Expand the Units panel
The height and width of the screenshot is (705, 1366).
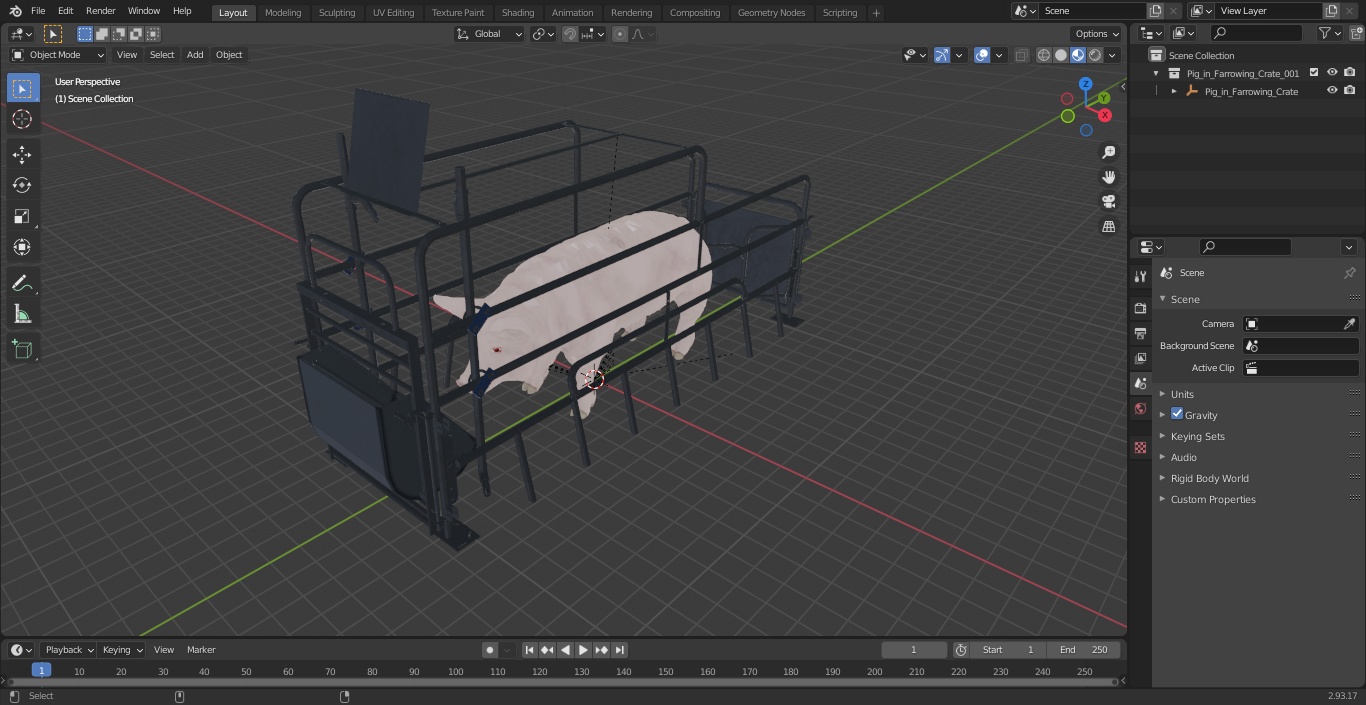(x=1182, y=394)
